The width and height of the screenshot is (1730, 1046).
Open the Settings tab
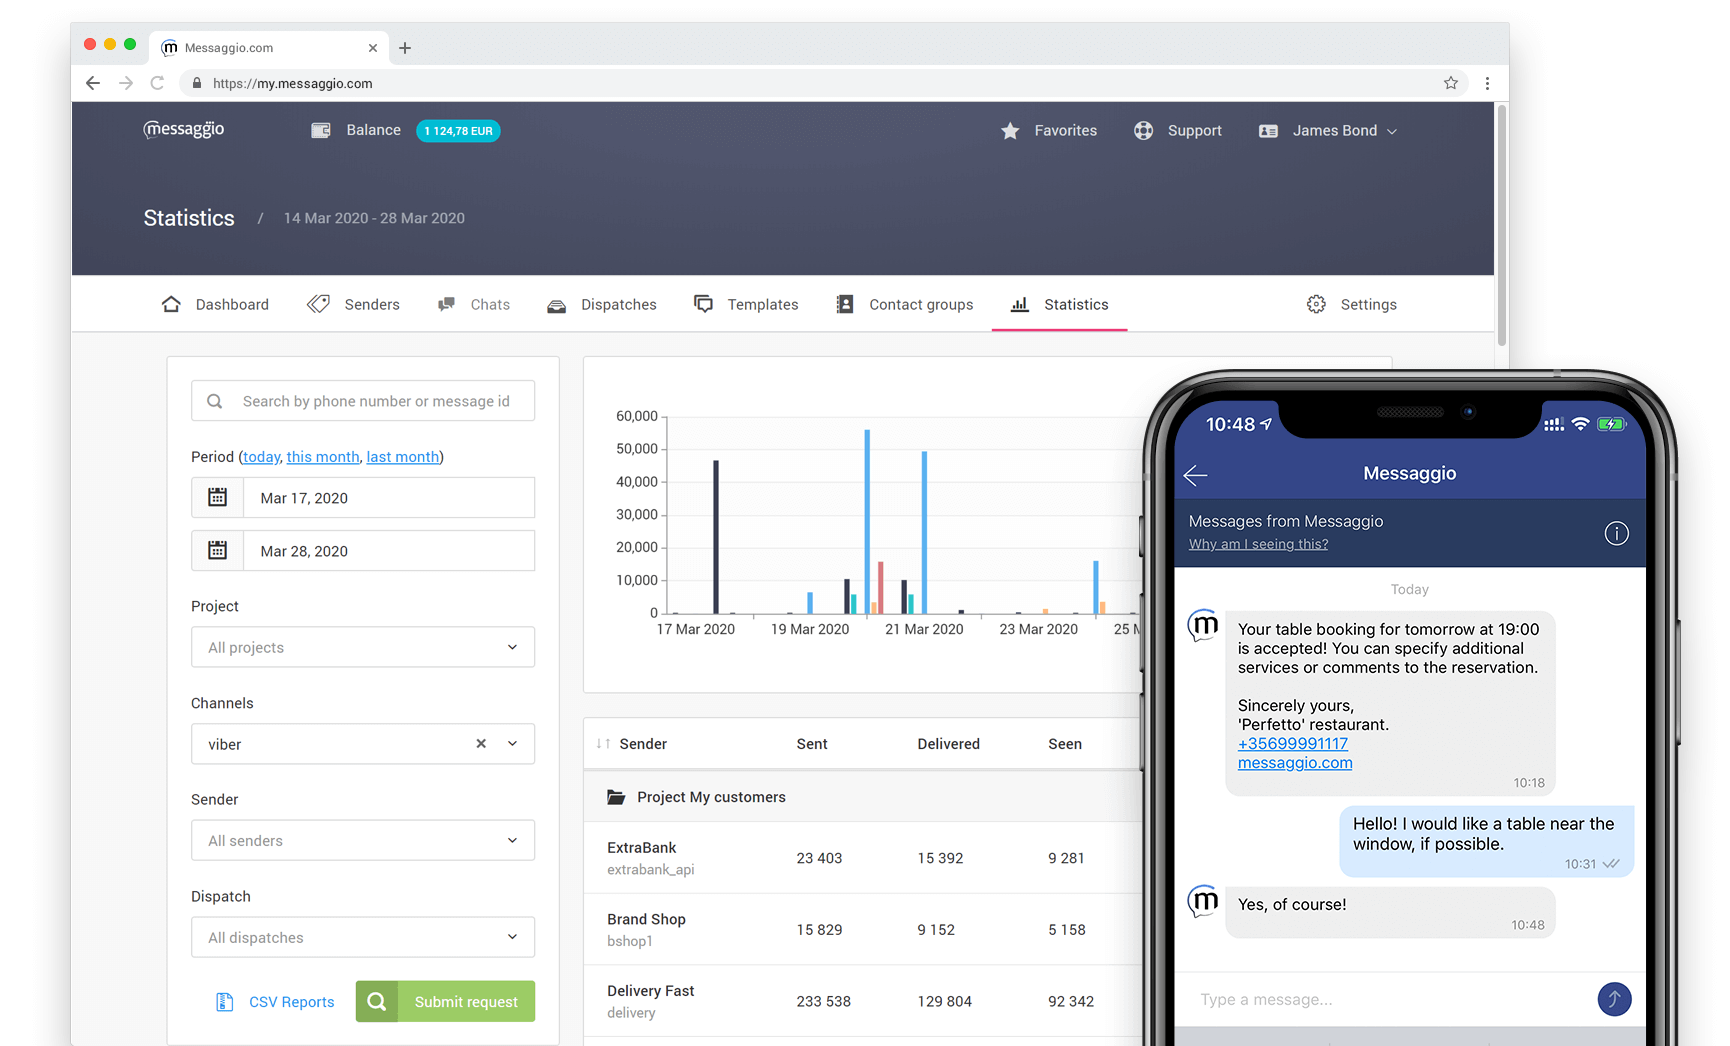click(x=1352, y=304)
